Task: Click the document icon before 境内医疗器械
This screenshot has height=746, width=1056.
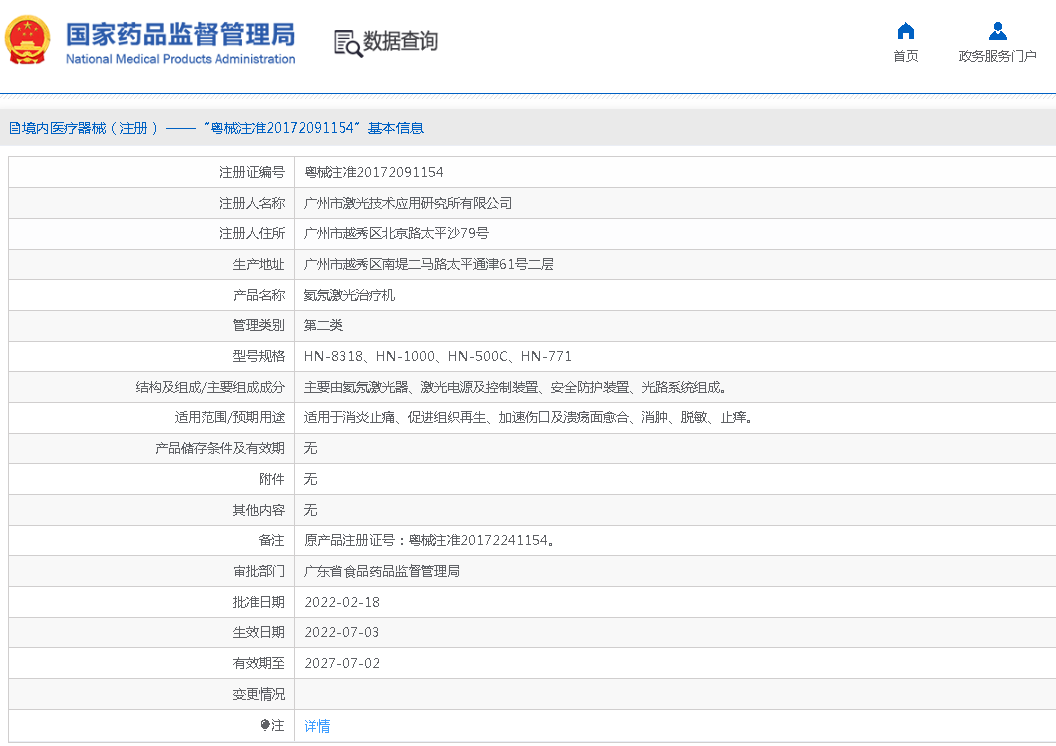Action: click(x=14, y=128)
